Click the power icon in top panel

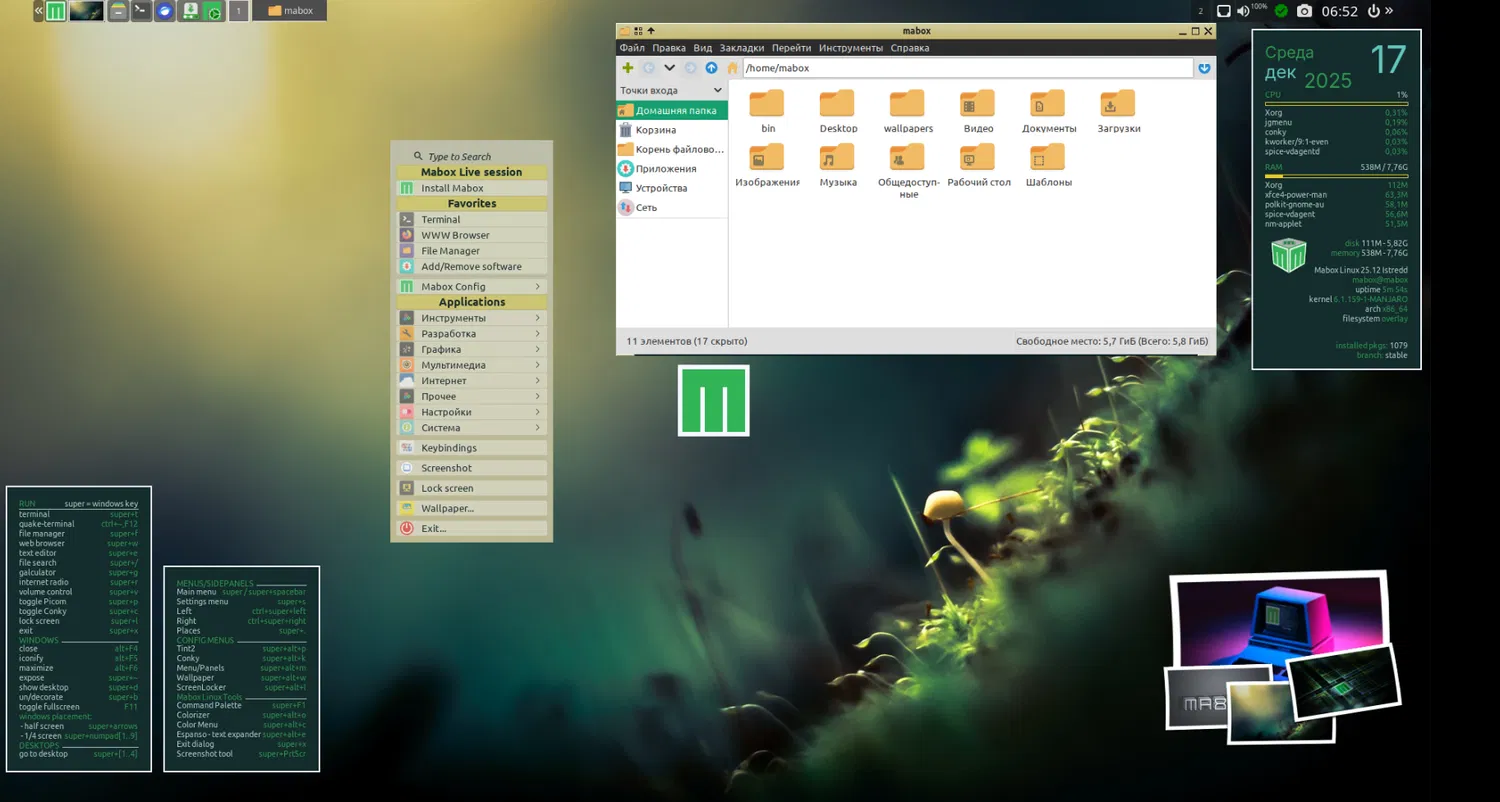coord(1373,11)
